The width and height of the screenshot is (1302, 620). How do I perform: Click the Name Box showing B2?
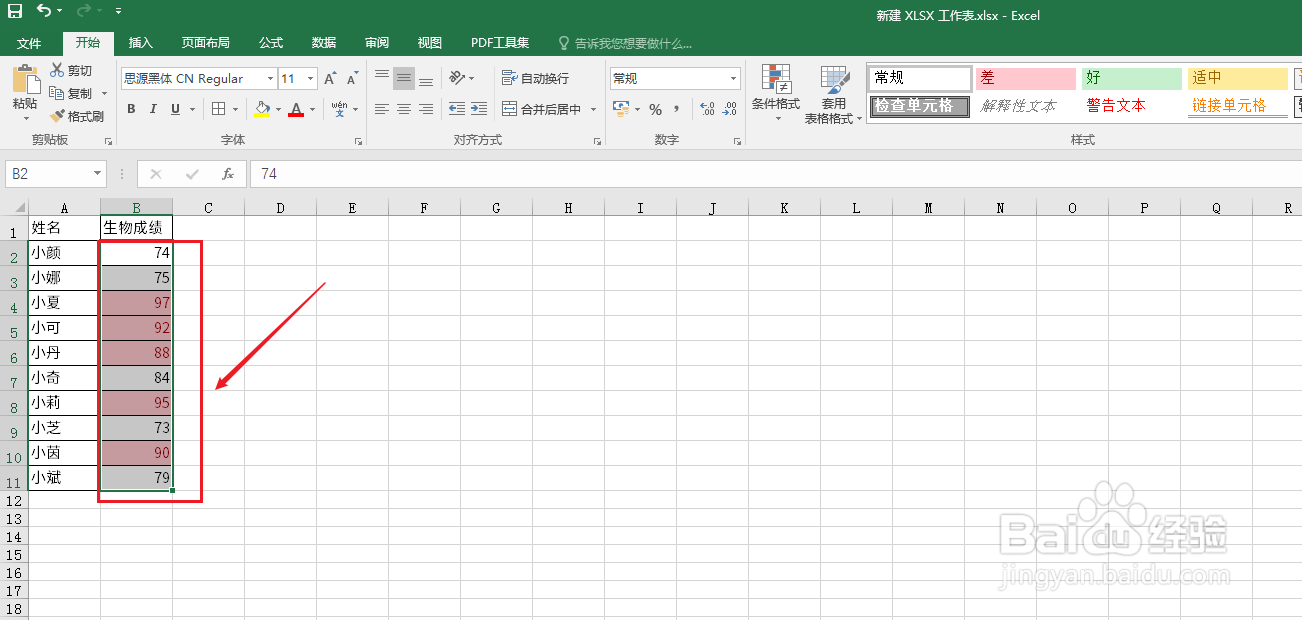(x=50, y=173)
